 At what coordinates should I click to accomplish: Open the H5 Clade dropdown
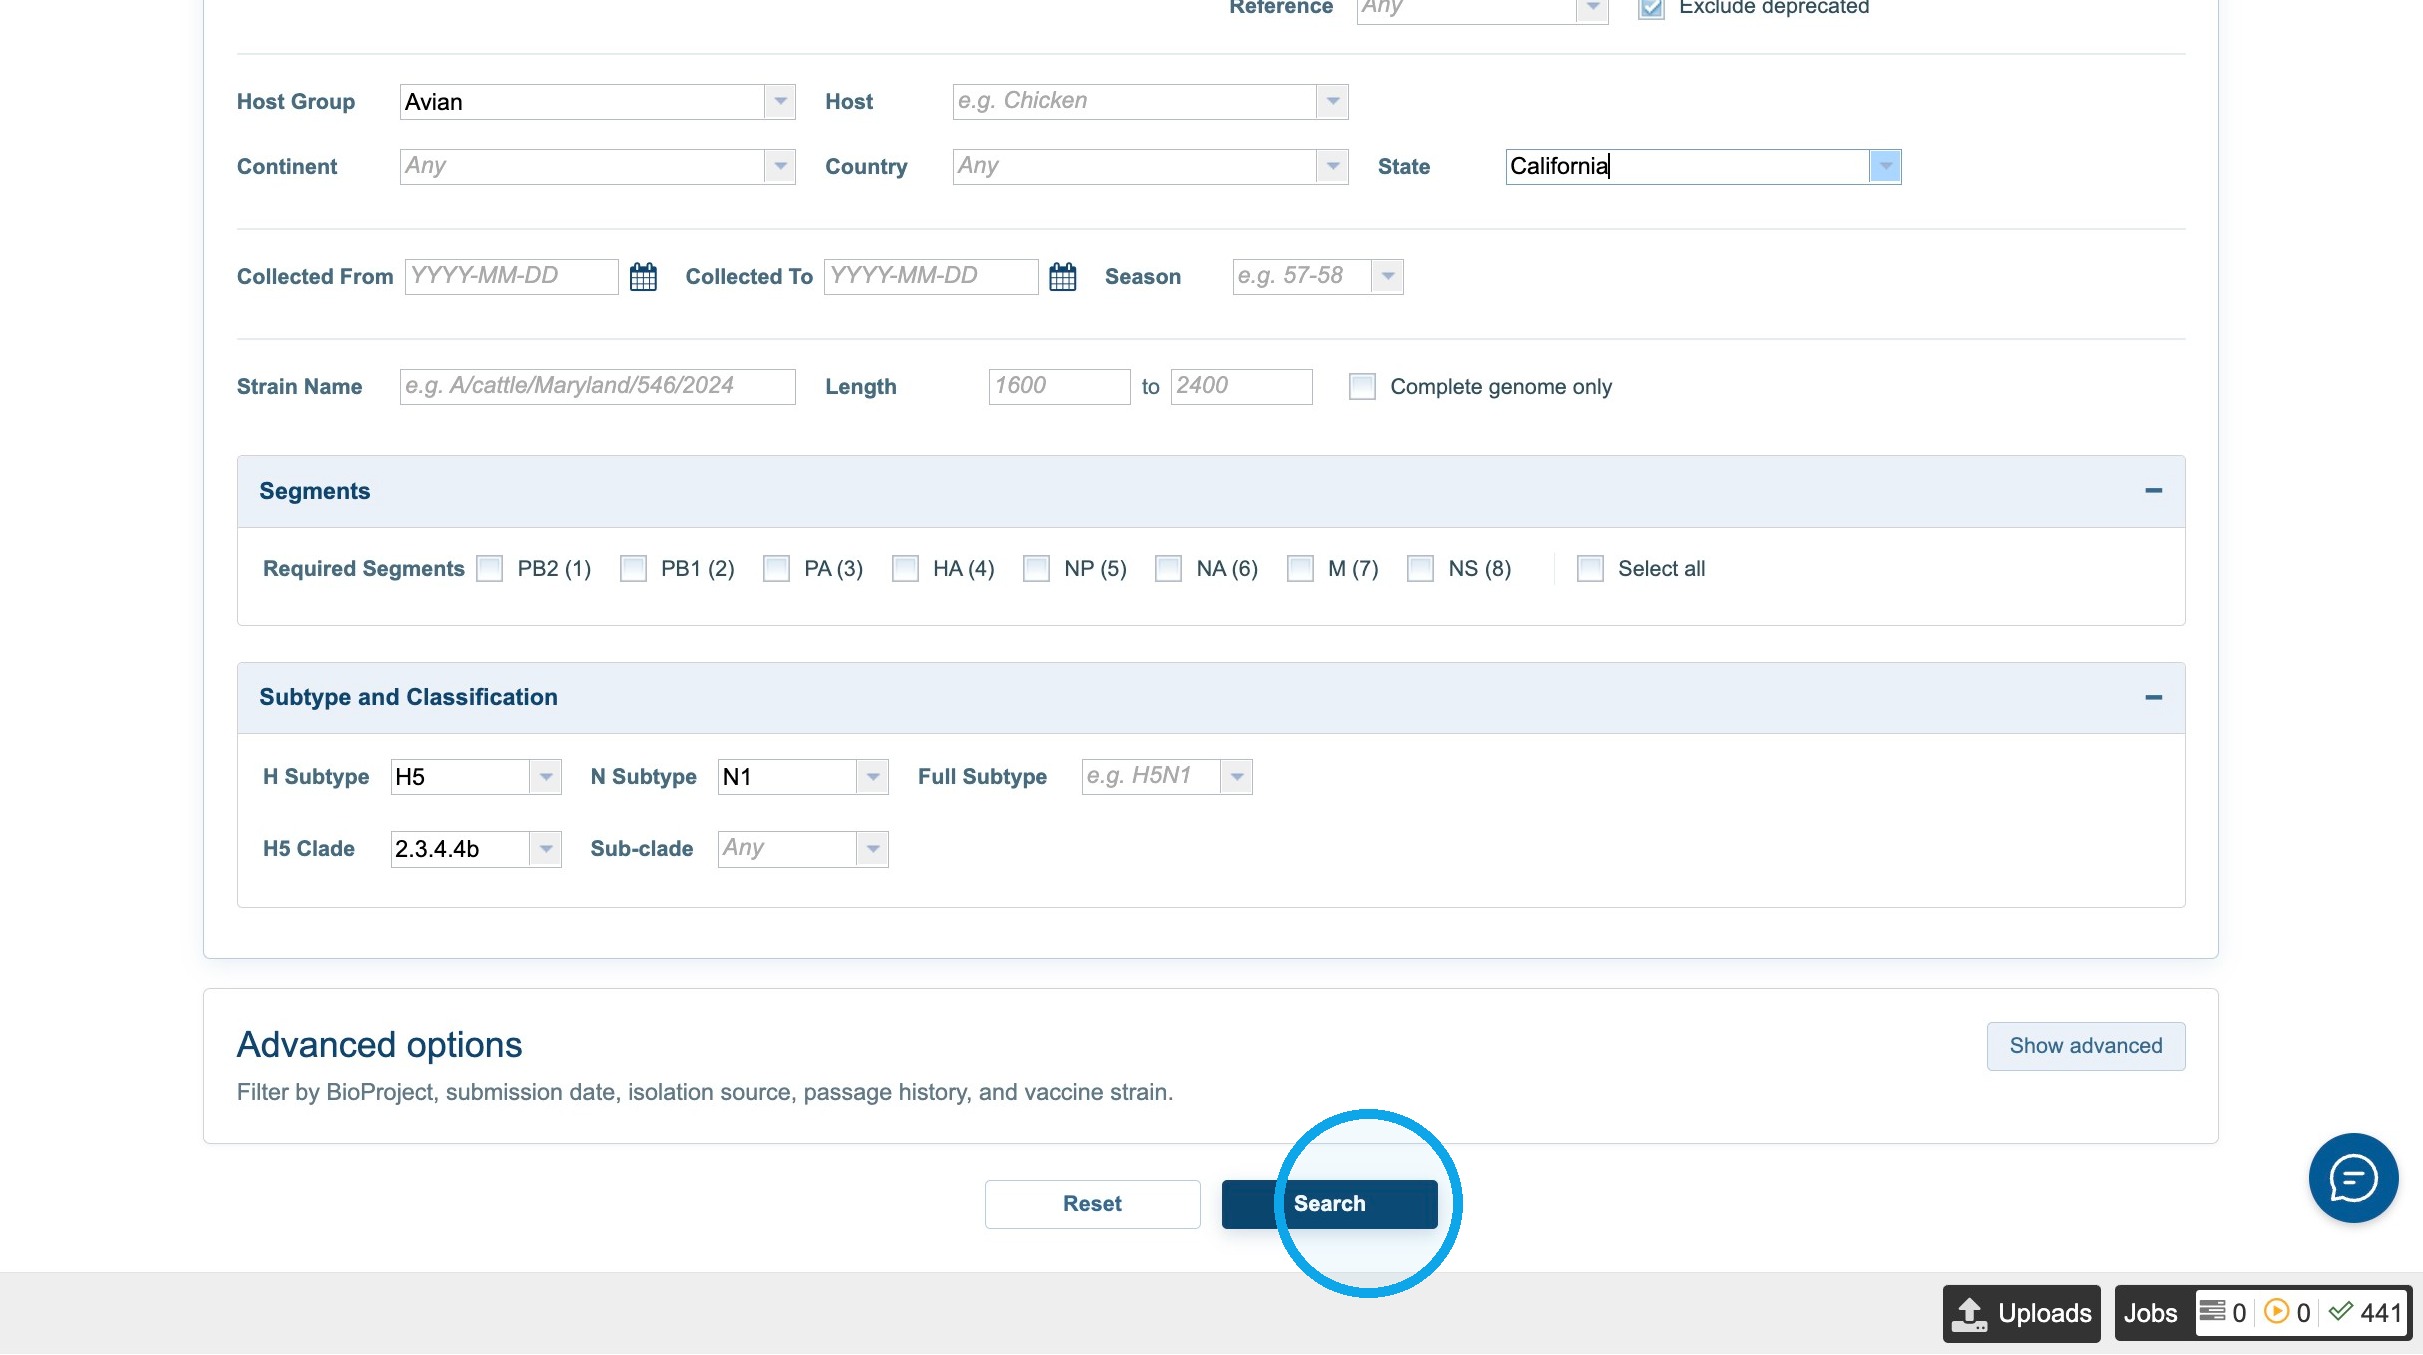(545, 849)
